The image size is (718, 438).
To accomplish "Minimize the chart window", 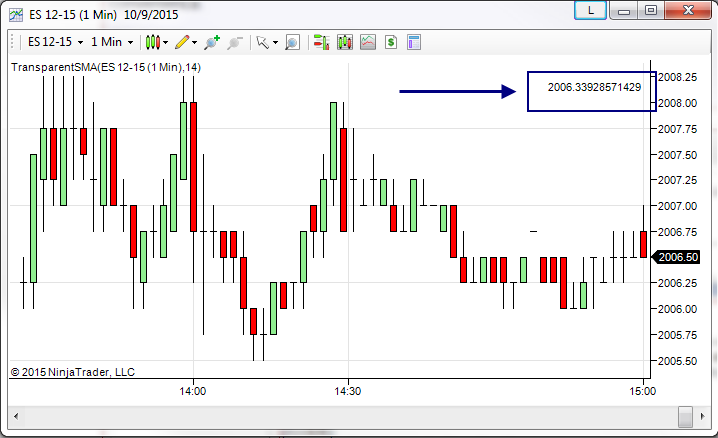I will 623,10.
